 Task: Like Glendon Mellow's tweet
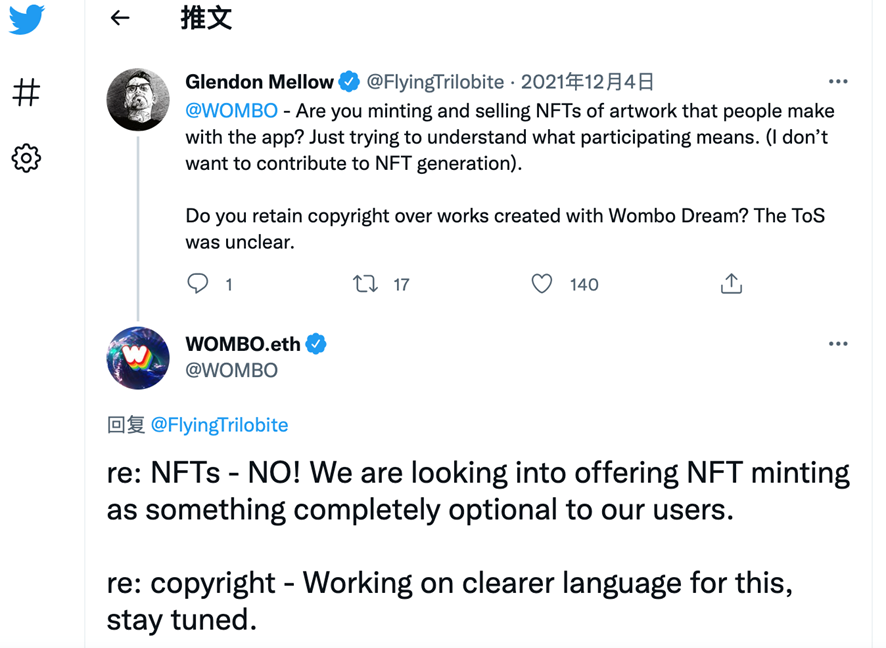coord(542,284)
